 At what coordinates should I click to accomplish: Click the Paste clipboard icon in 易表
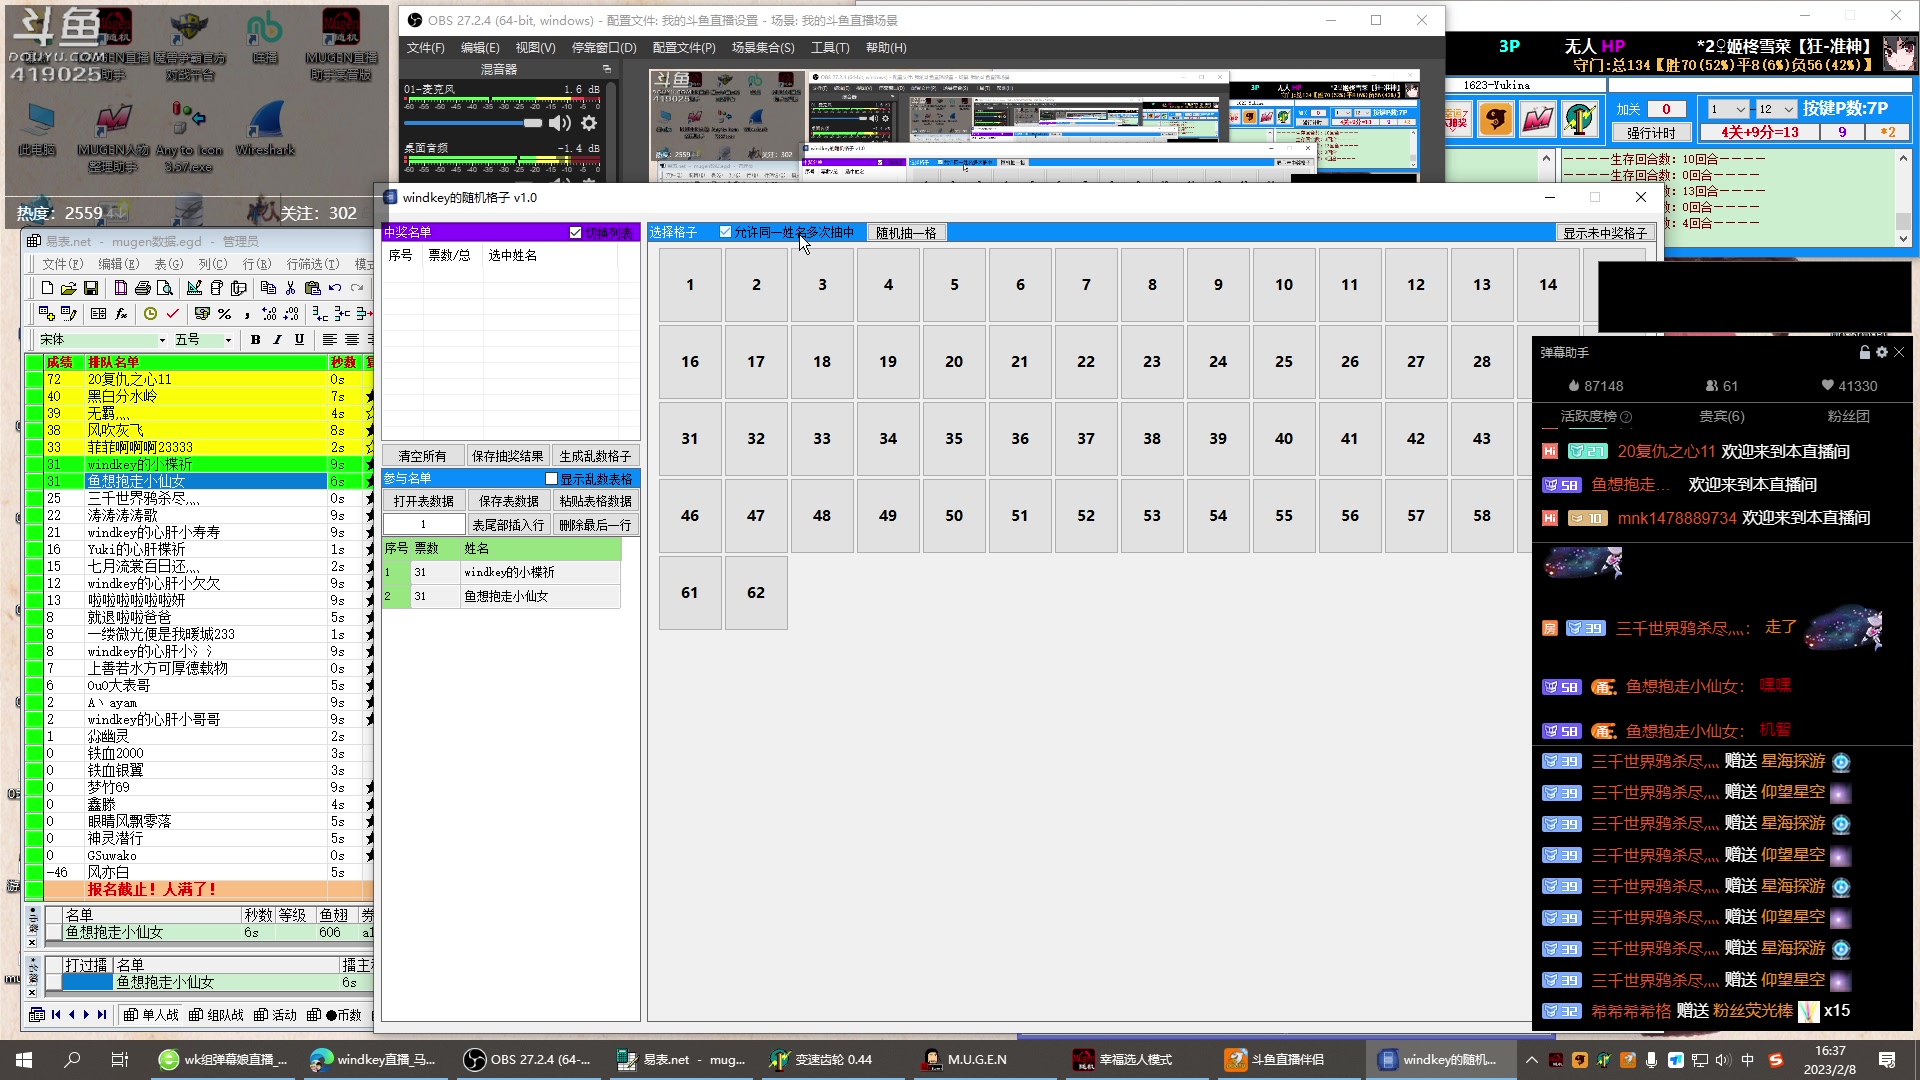(x=312, y=288)
